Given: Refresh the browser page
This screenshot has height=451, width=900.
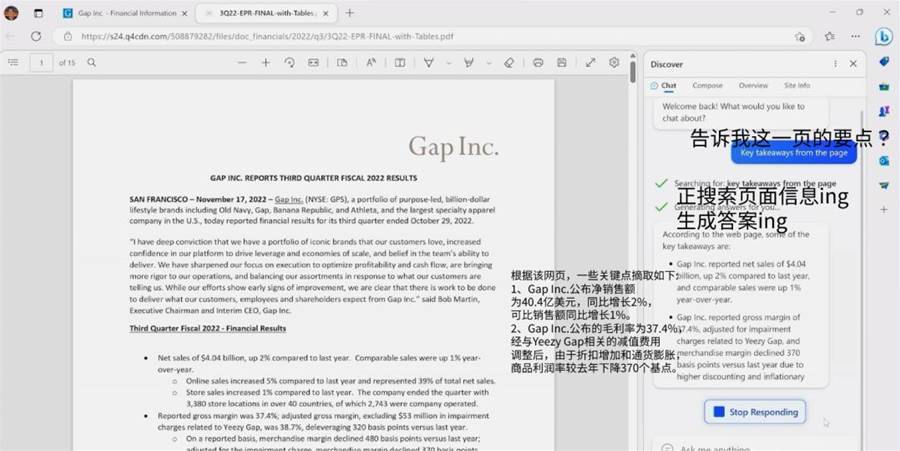Looking at the screenshot, I should tap(36, 36).
